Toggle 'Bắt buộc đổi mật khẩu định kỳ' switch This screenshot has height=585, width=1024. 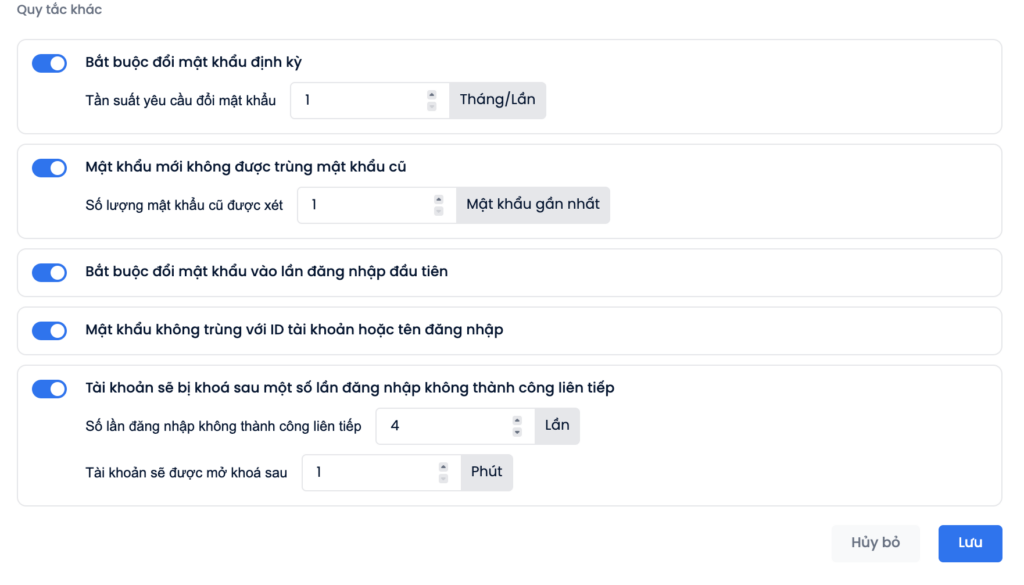[50, 63]
